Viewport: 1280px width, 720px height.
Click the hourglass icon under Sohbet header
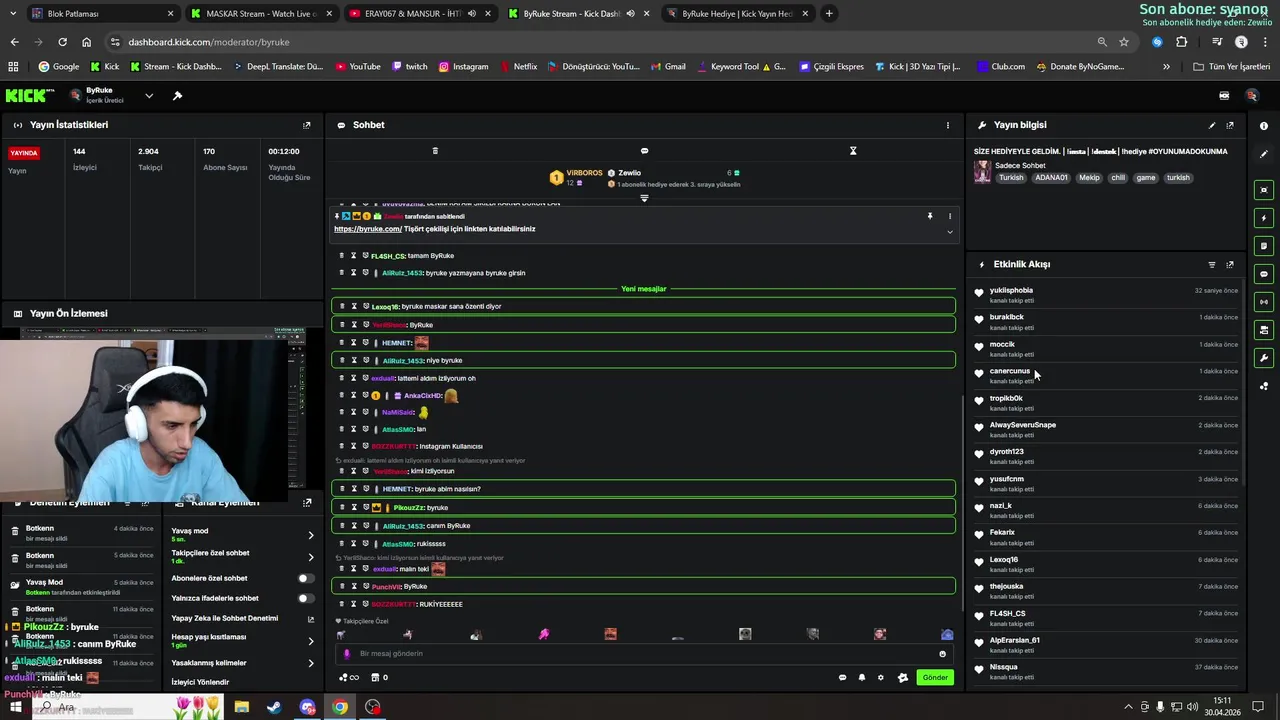(853, 151)
